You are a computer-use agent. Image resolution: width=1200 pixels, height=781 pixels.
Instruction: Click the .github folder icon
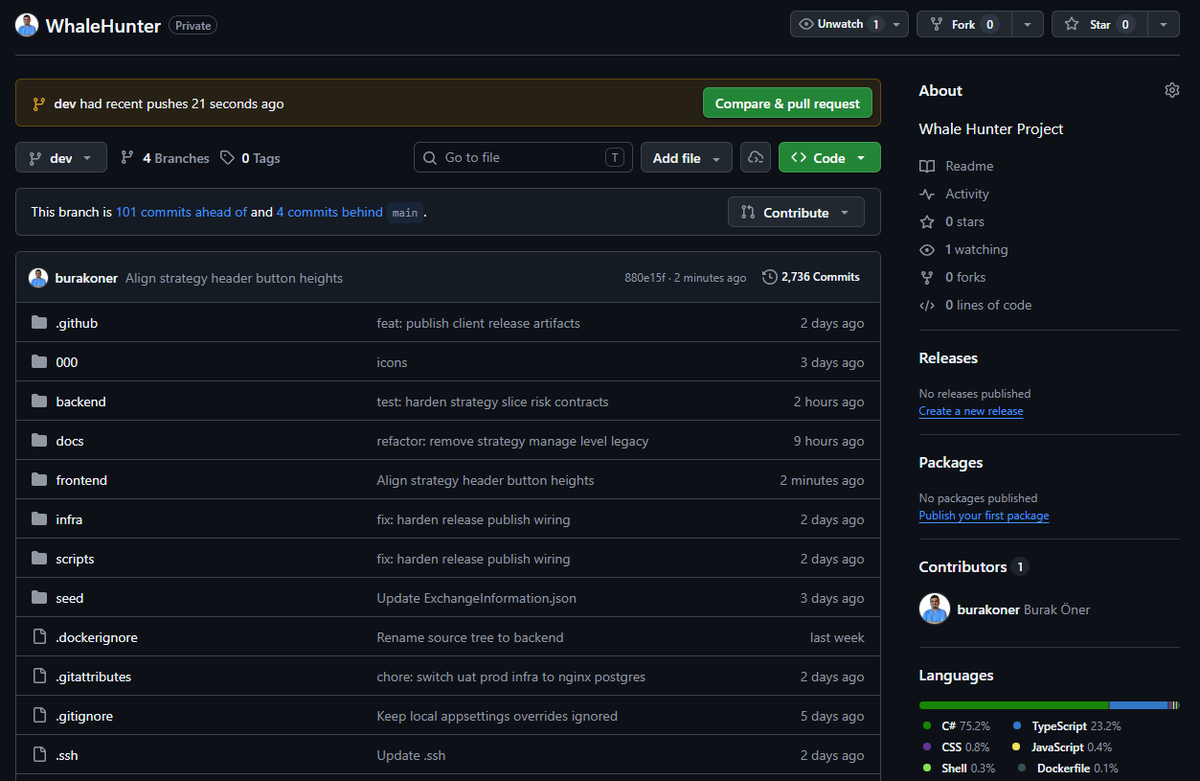coord(39,323)
